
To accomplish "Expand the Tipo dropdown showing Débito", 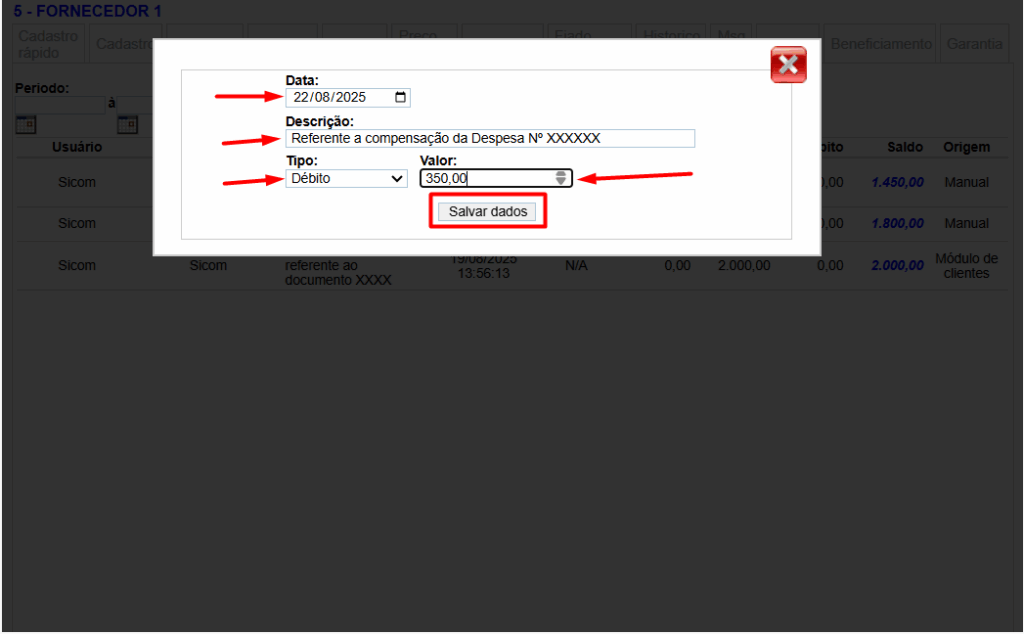I will click(x=346, y=178).
